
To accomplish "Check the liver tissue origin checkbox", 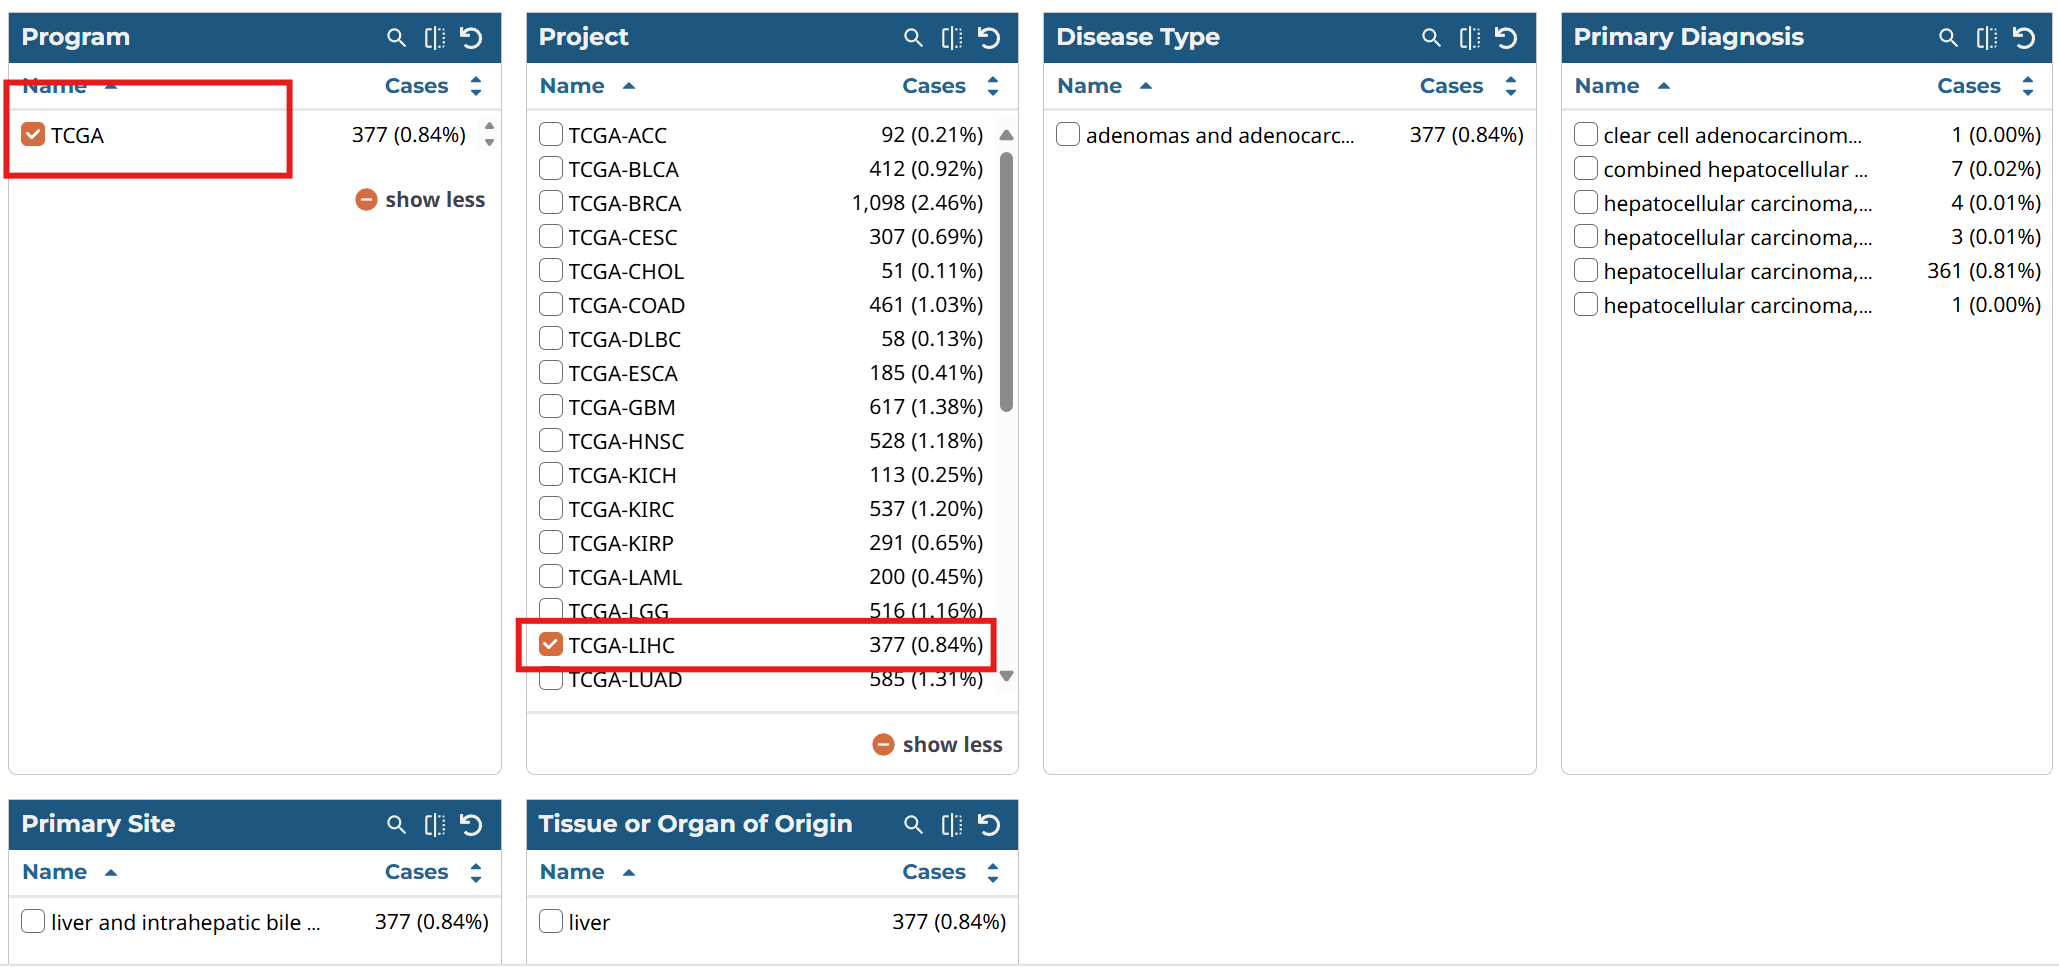I will point(550,921).
